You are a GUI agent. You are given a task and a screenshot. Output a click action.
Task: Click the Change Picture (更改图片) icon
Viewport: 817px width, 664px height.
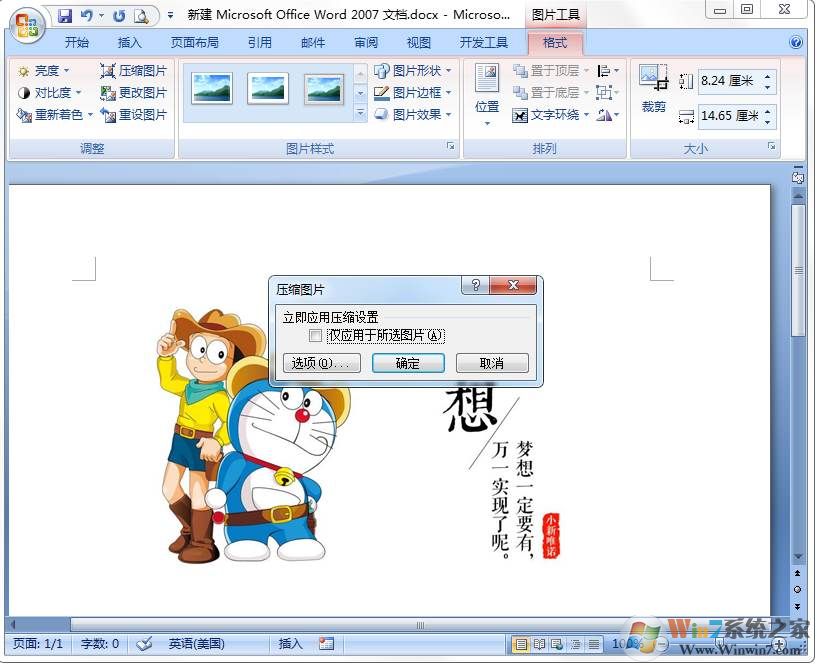pos(108,93)
